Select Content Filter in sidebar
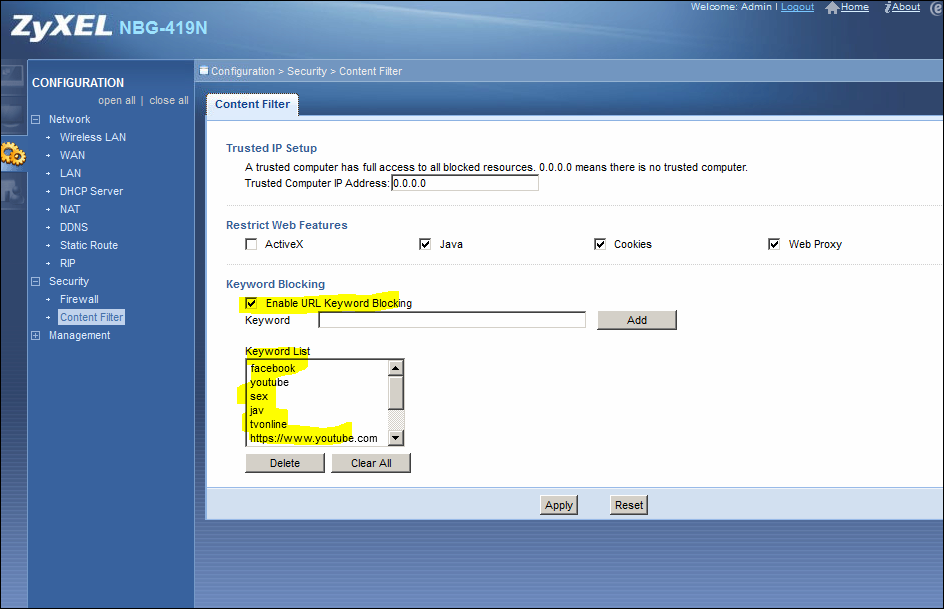 coord(92,317)
